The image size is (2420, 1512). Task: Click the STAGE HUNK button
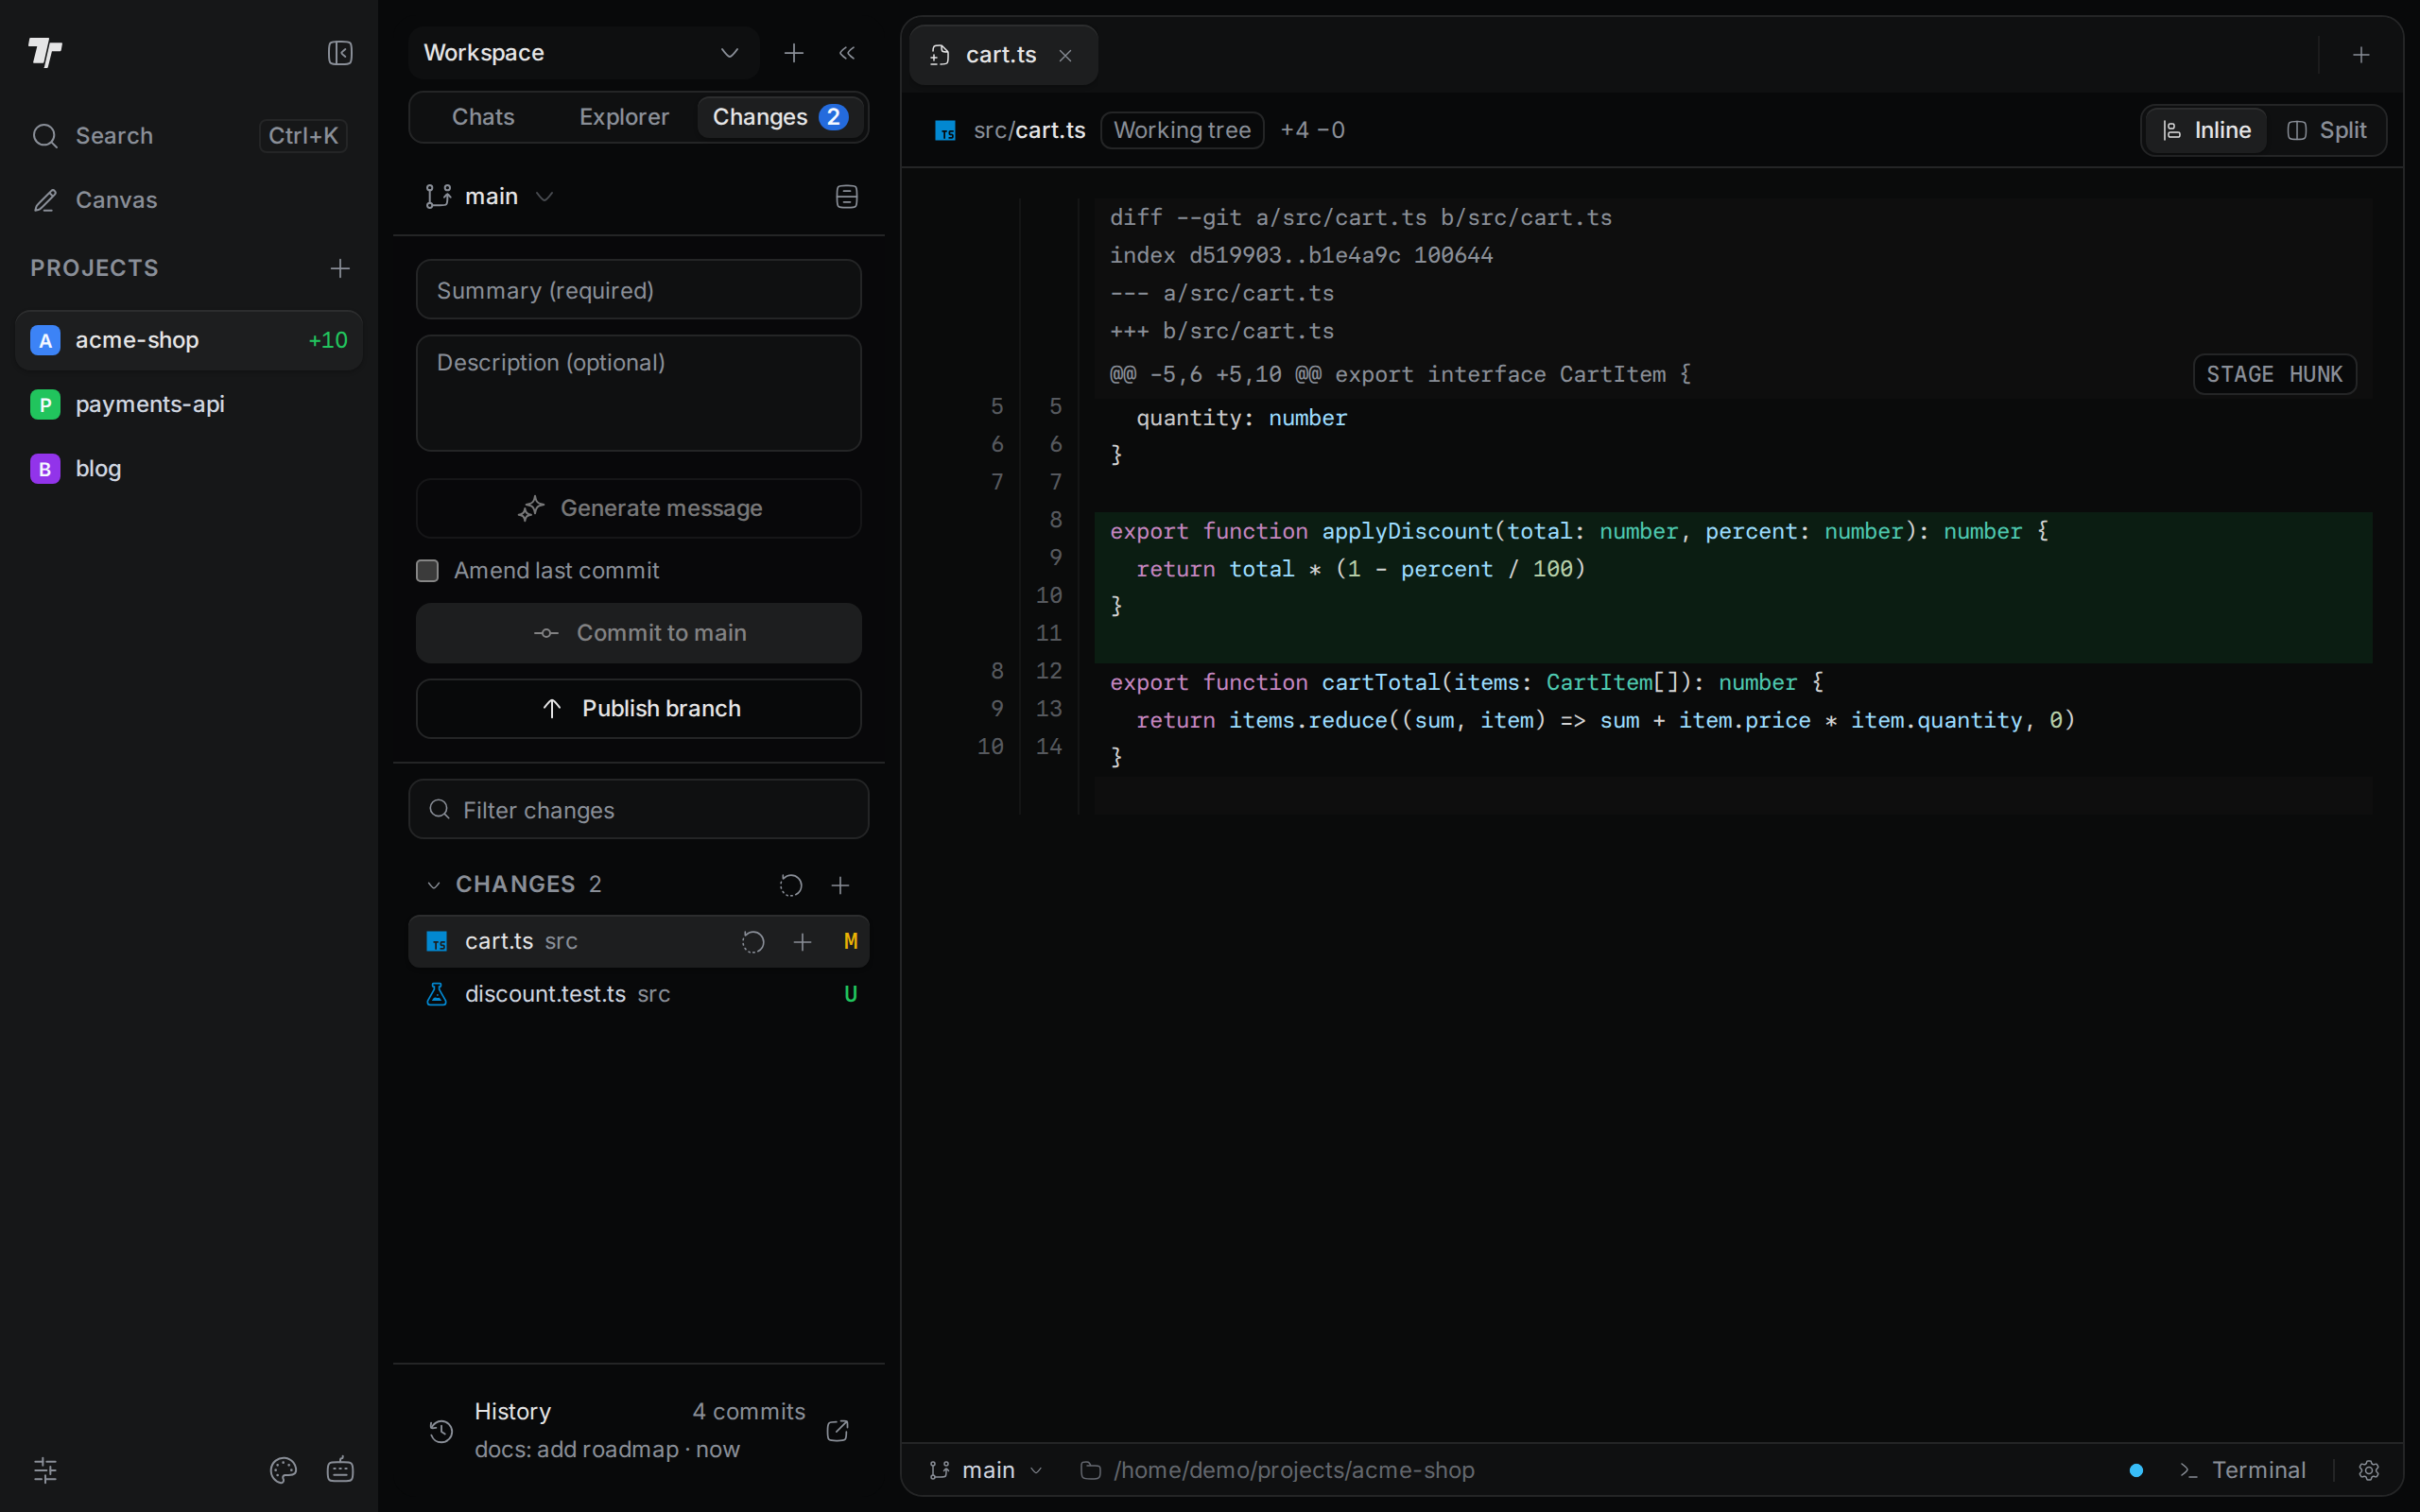tap(2274, 374)
